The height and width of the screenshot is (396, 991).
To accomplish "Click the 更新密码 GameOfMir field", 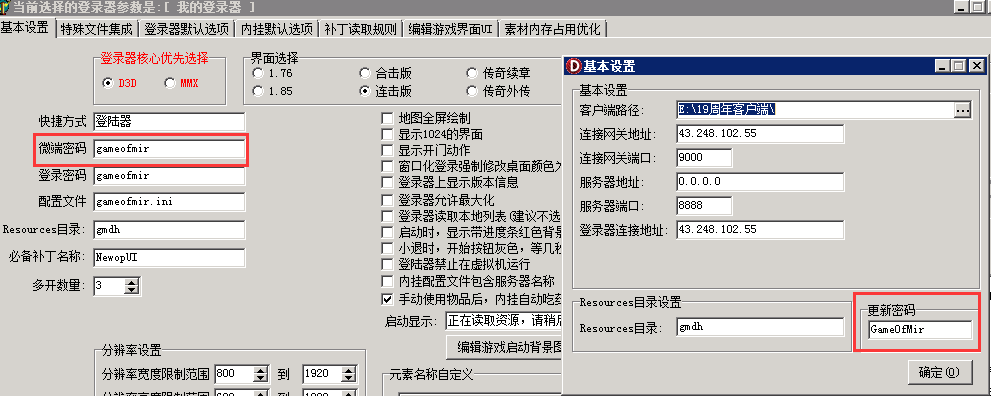I will click(920, 330).
